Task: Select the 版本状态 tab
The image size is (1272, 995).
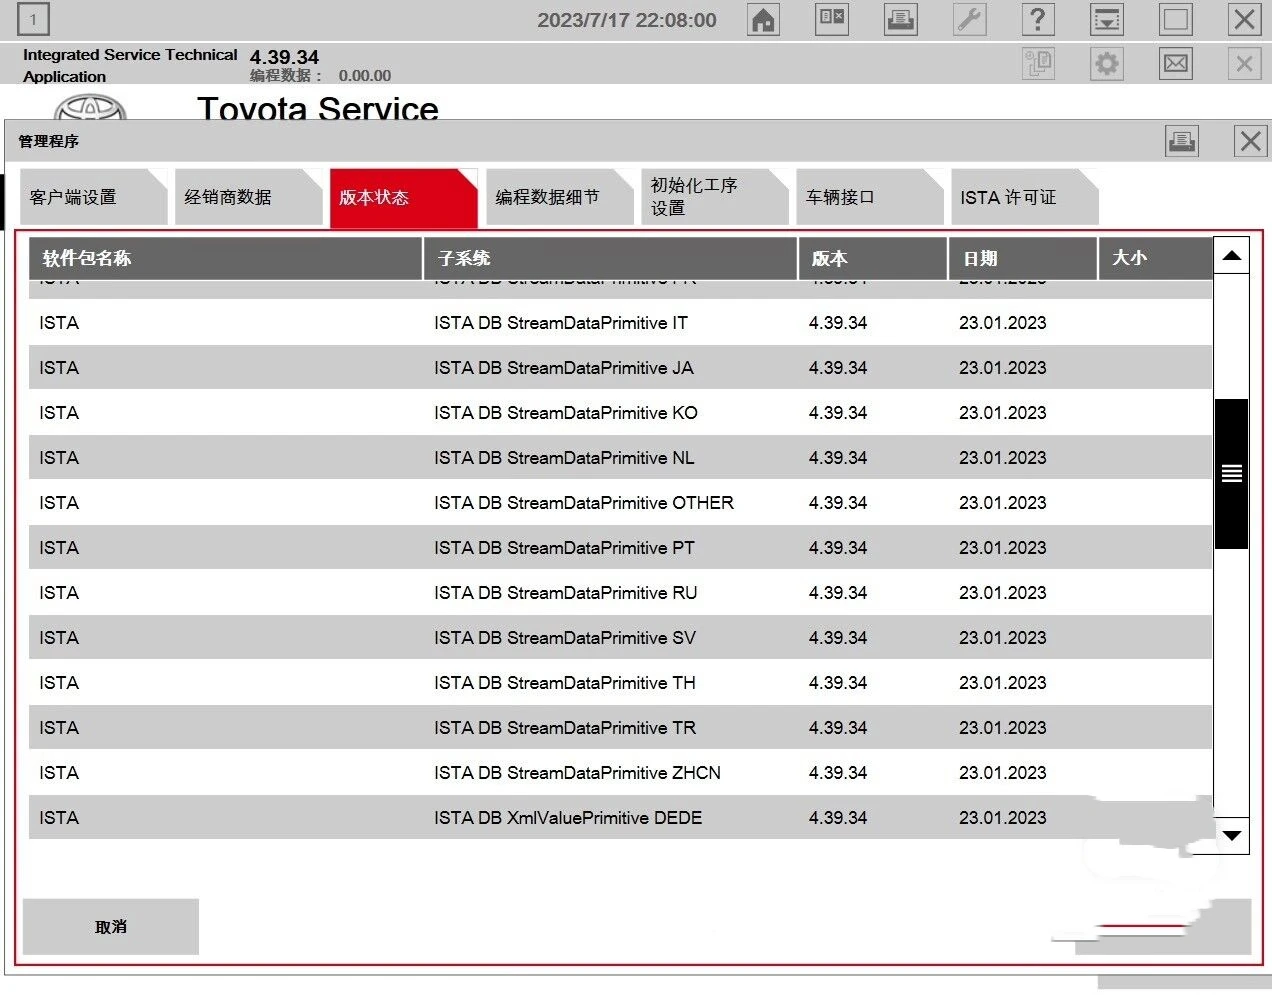Action: coord(403,197)
